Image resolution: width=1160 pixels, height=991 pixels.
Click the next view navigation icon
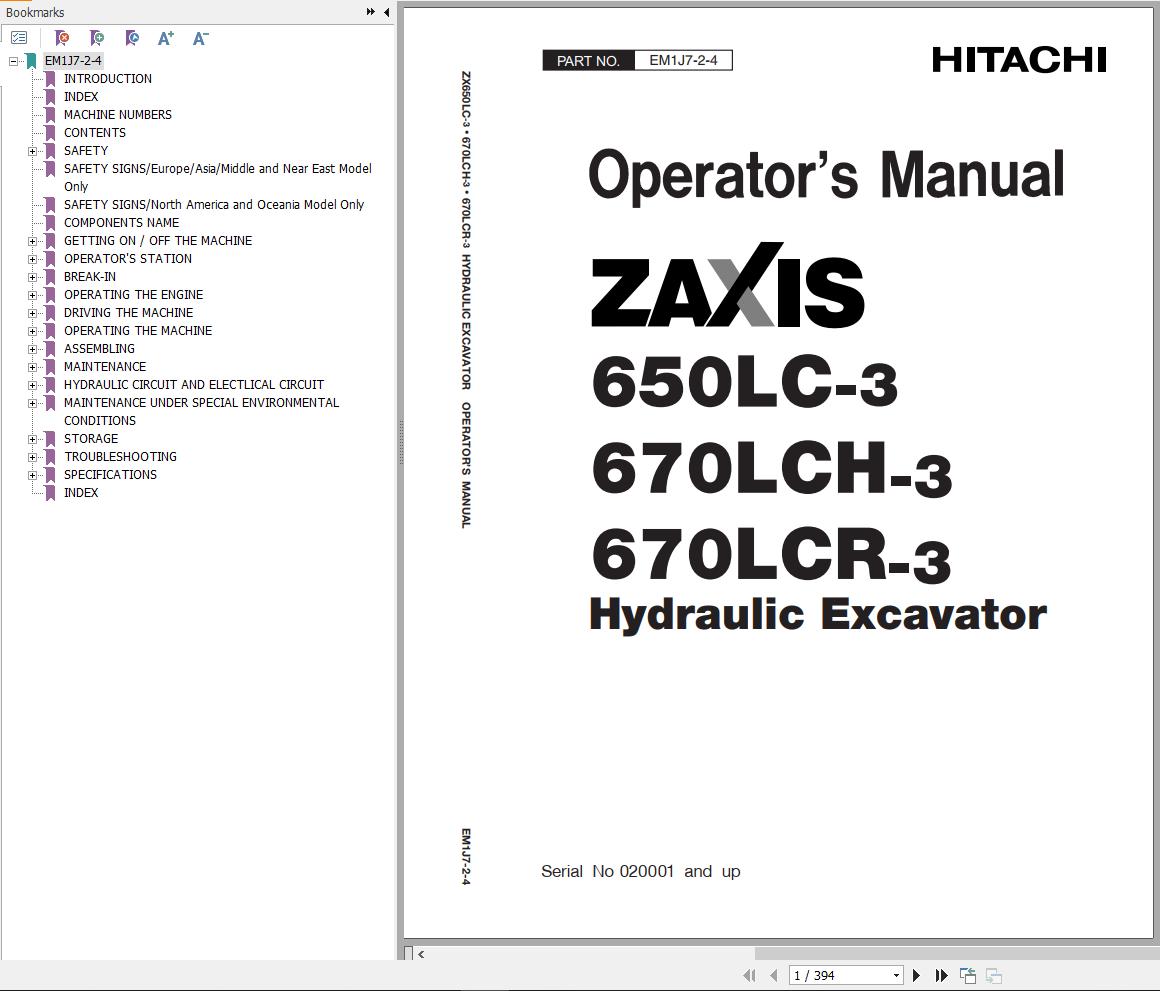pyautogui.click(x=994, y=975)
